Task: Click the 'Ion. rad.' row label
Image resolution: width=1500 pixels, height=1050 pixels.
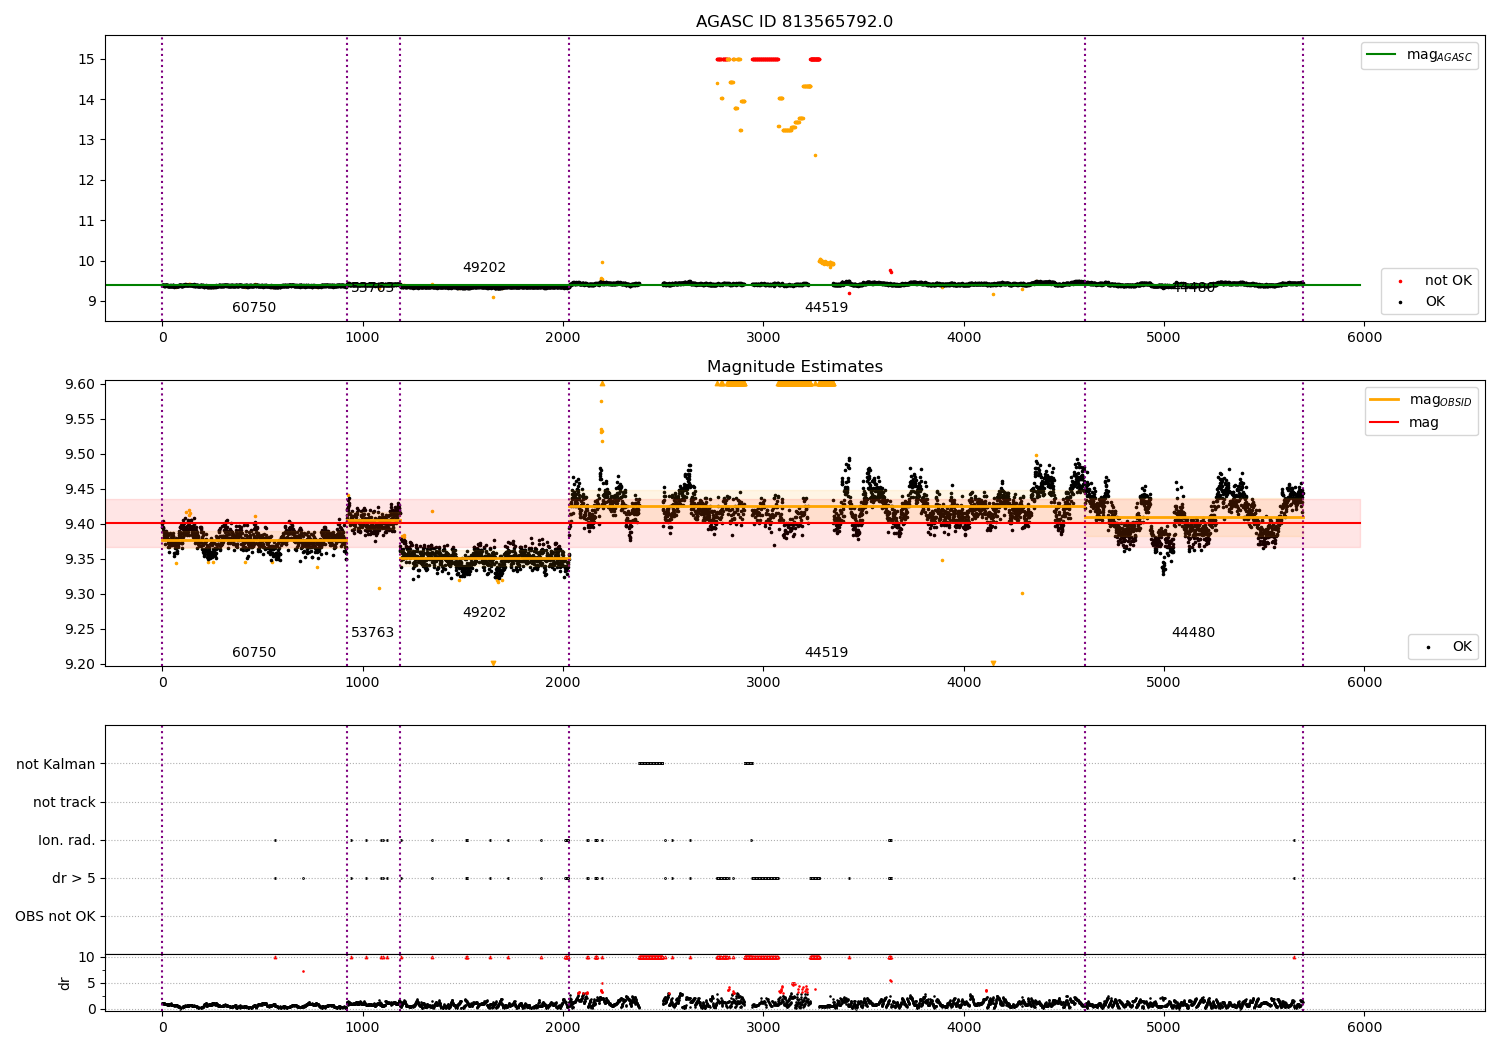Action: [67, 840]
